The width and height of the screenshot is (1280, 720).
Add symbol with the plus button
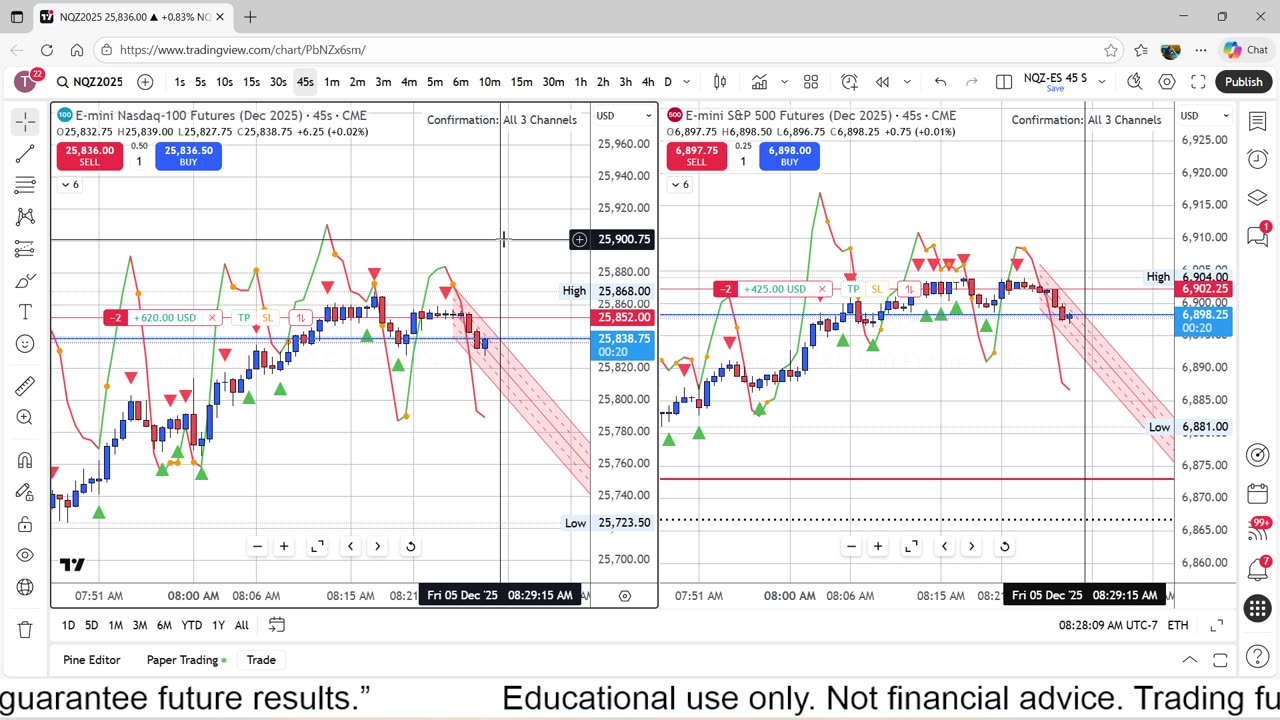point(146,82)
